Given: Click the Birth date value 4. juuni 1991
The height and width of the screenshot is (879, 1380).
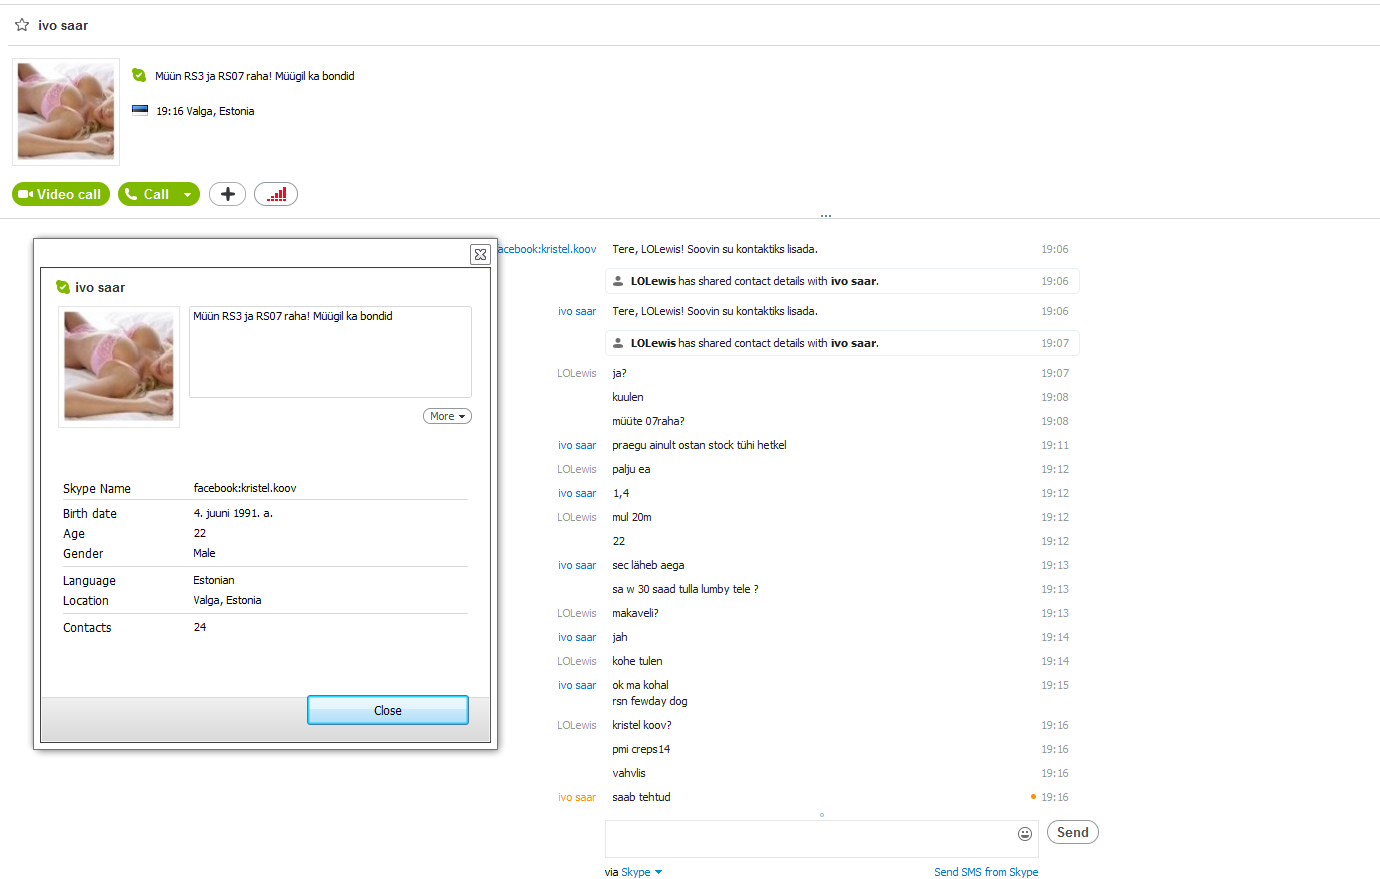Looking at the screenshot, I should [233, 513].
